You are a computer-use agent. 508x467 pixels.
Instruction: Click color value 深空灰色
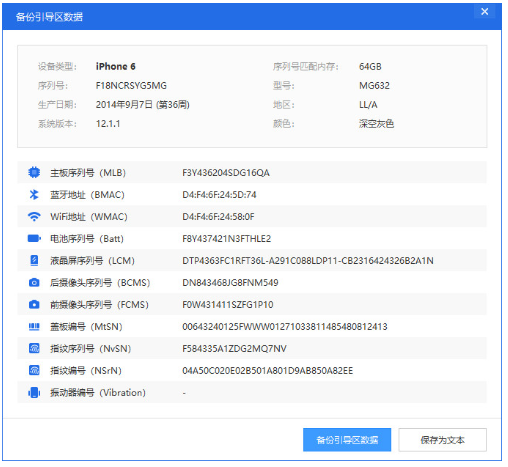376,124
